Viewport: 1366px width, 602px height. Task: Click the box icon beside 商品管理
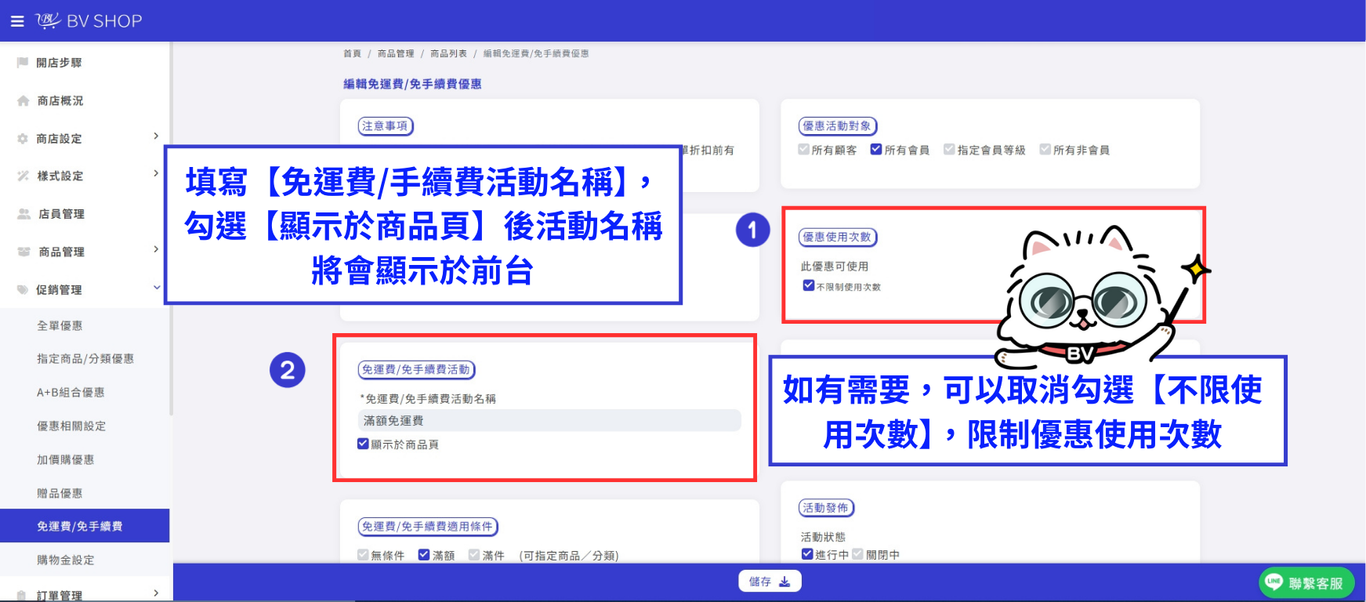coord(23,252)
